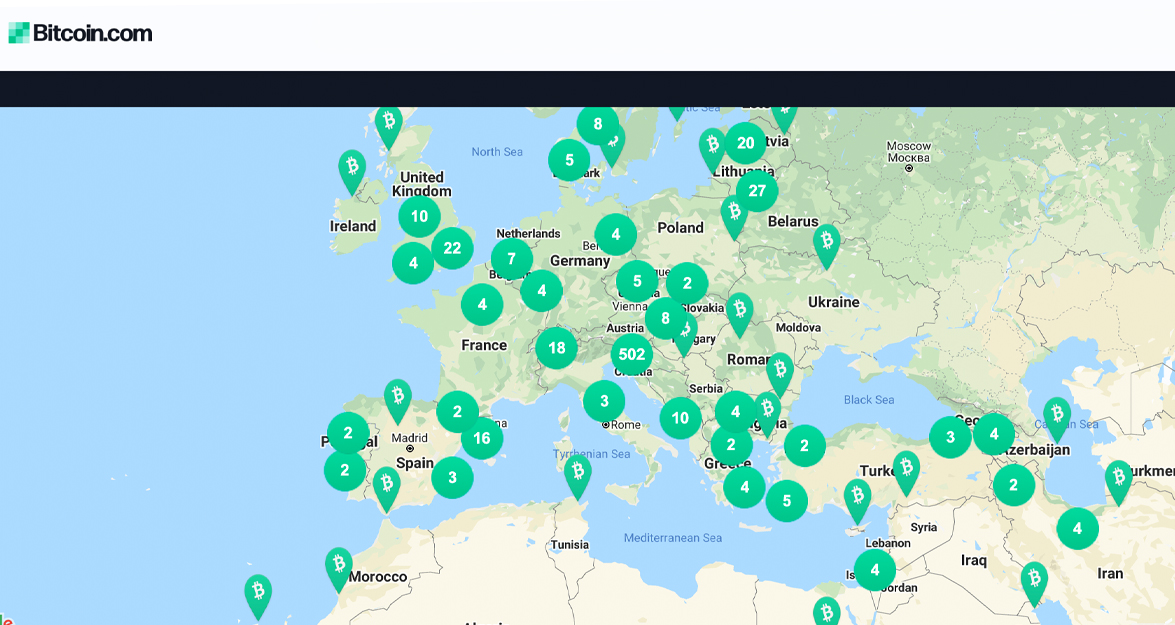Click the 10 cluster over the Adriatic coast
Image resolution: width=1175 pixels, height=625 pixels.
point(680,418)
